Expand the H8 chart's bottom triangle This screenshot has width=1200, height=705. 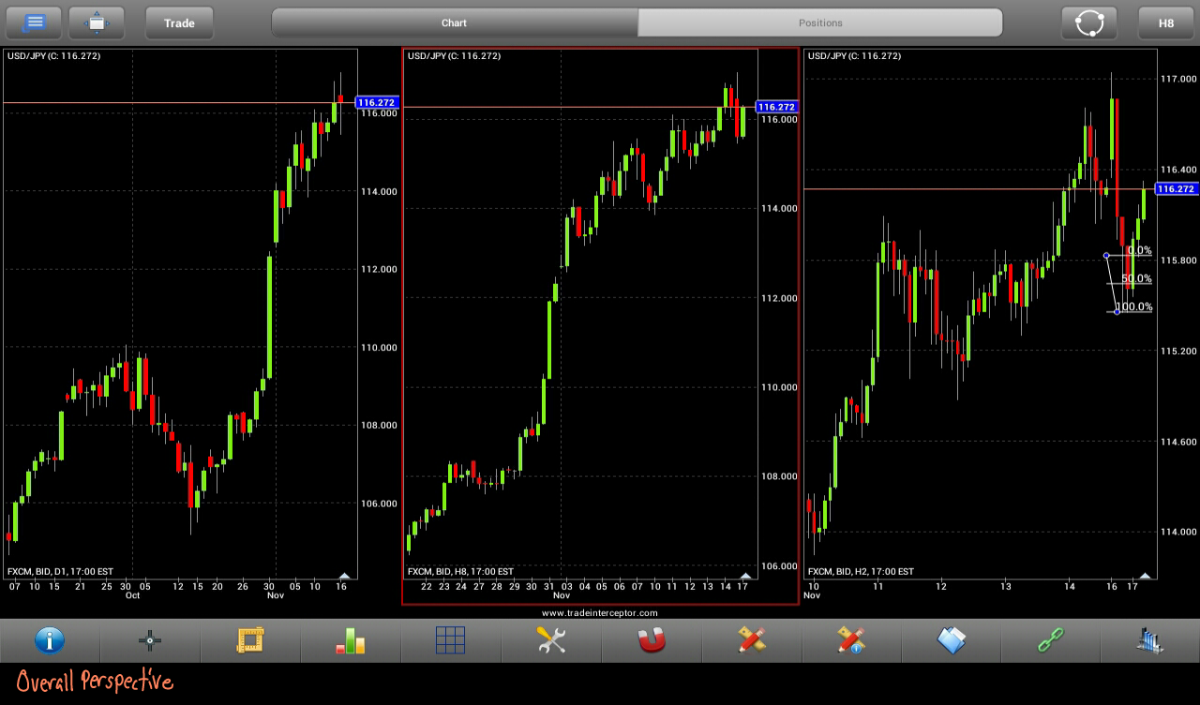point(745,575)
